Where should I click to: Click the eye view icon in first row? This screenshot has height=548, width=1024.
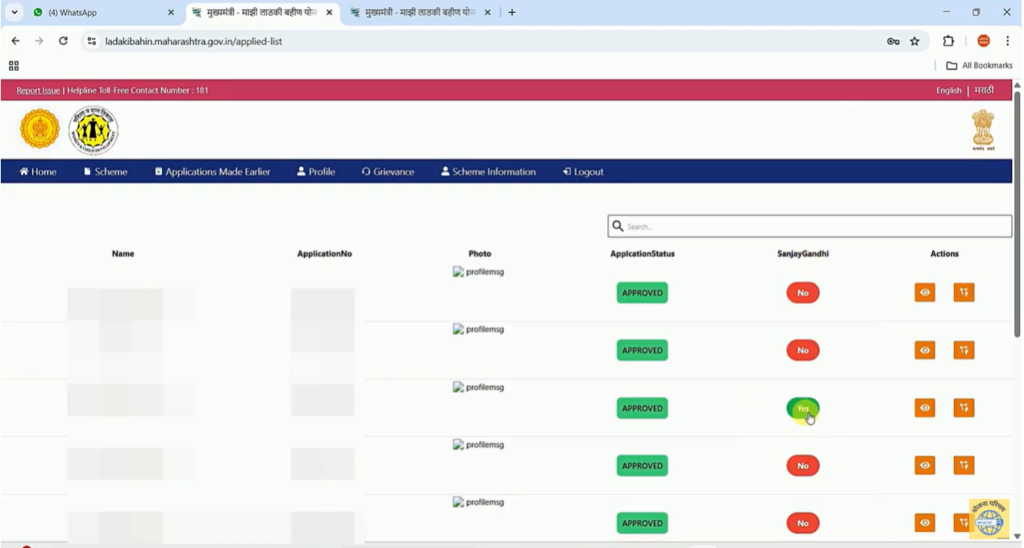[924, 293]
